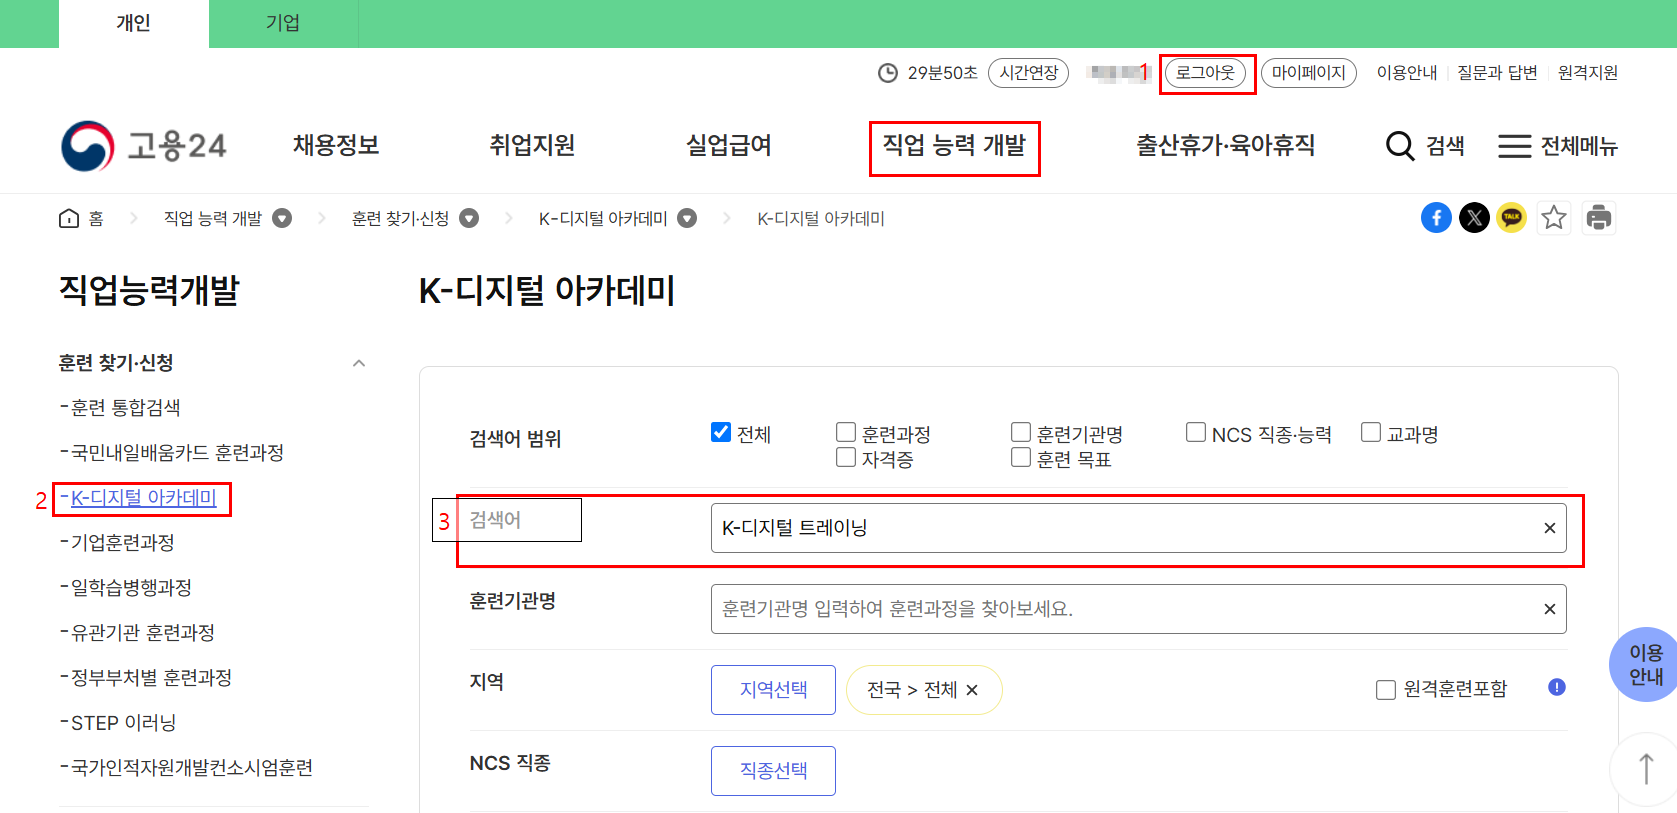Click 홈 in the breadcrumb
The image size is (1677, 813).
click(96, 218)
